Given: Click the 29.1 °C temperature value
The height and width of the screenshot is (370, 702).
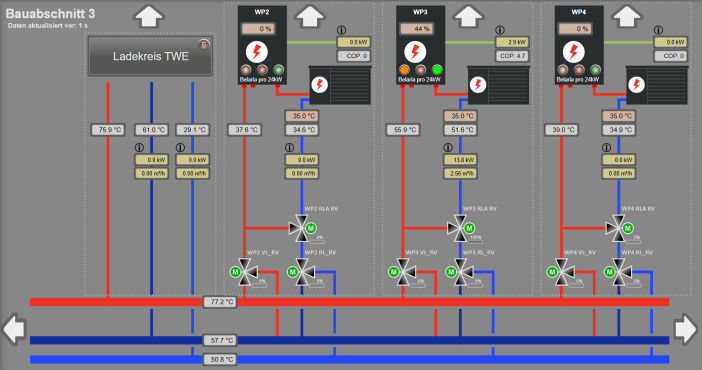Looking at the screenshot, I should [193, 130].
